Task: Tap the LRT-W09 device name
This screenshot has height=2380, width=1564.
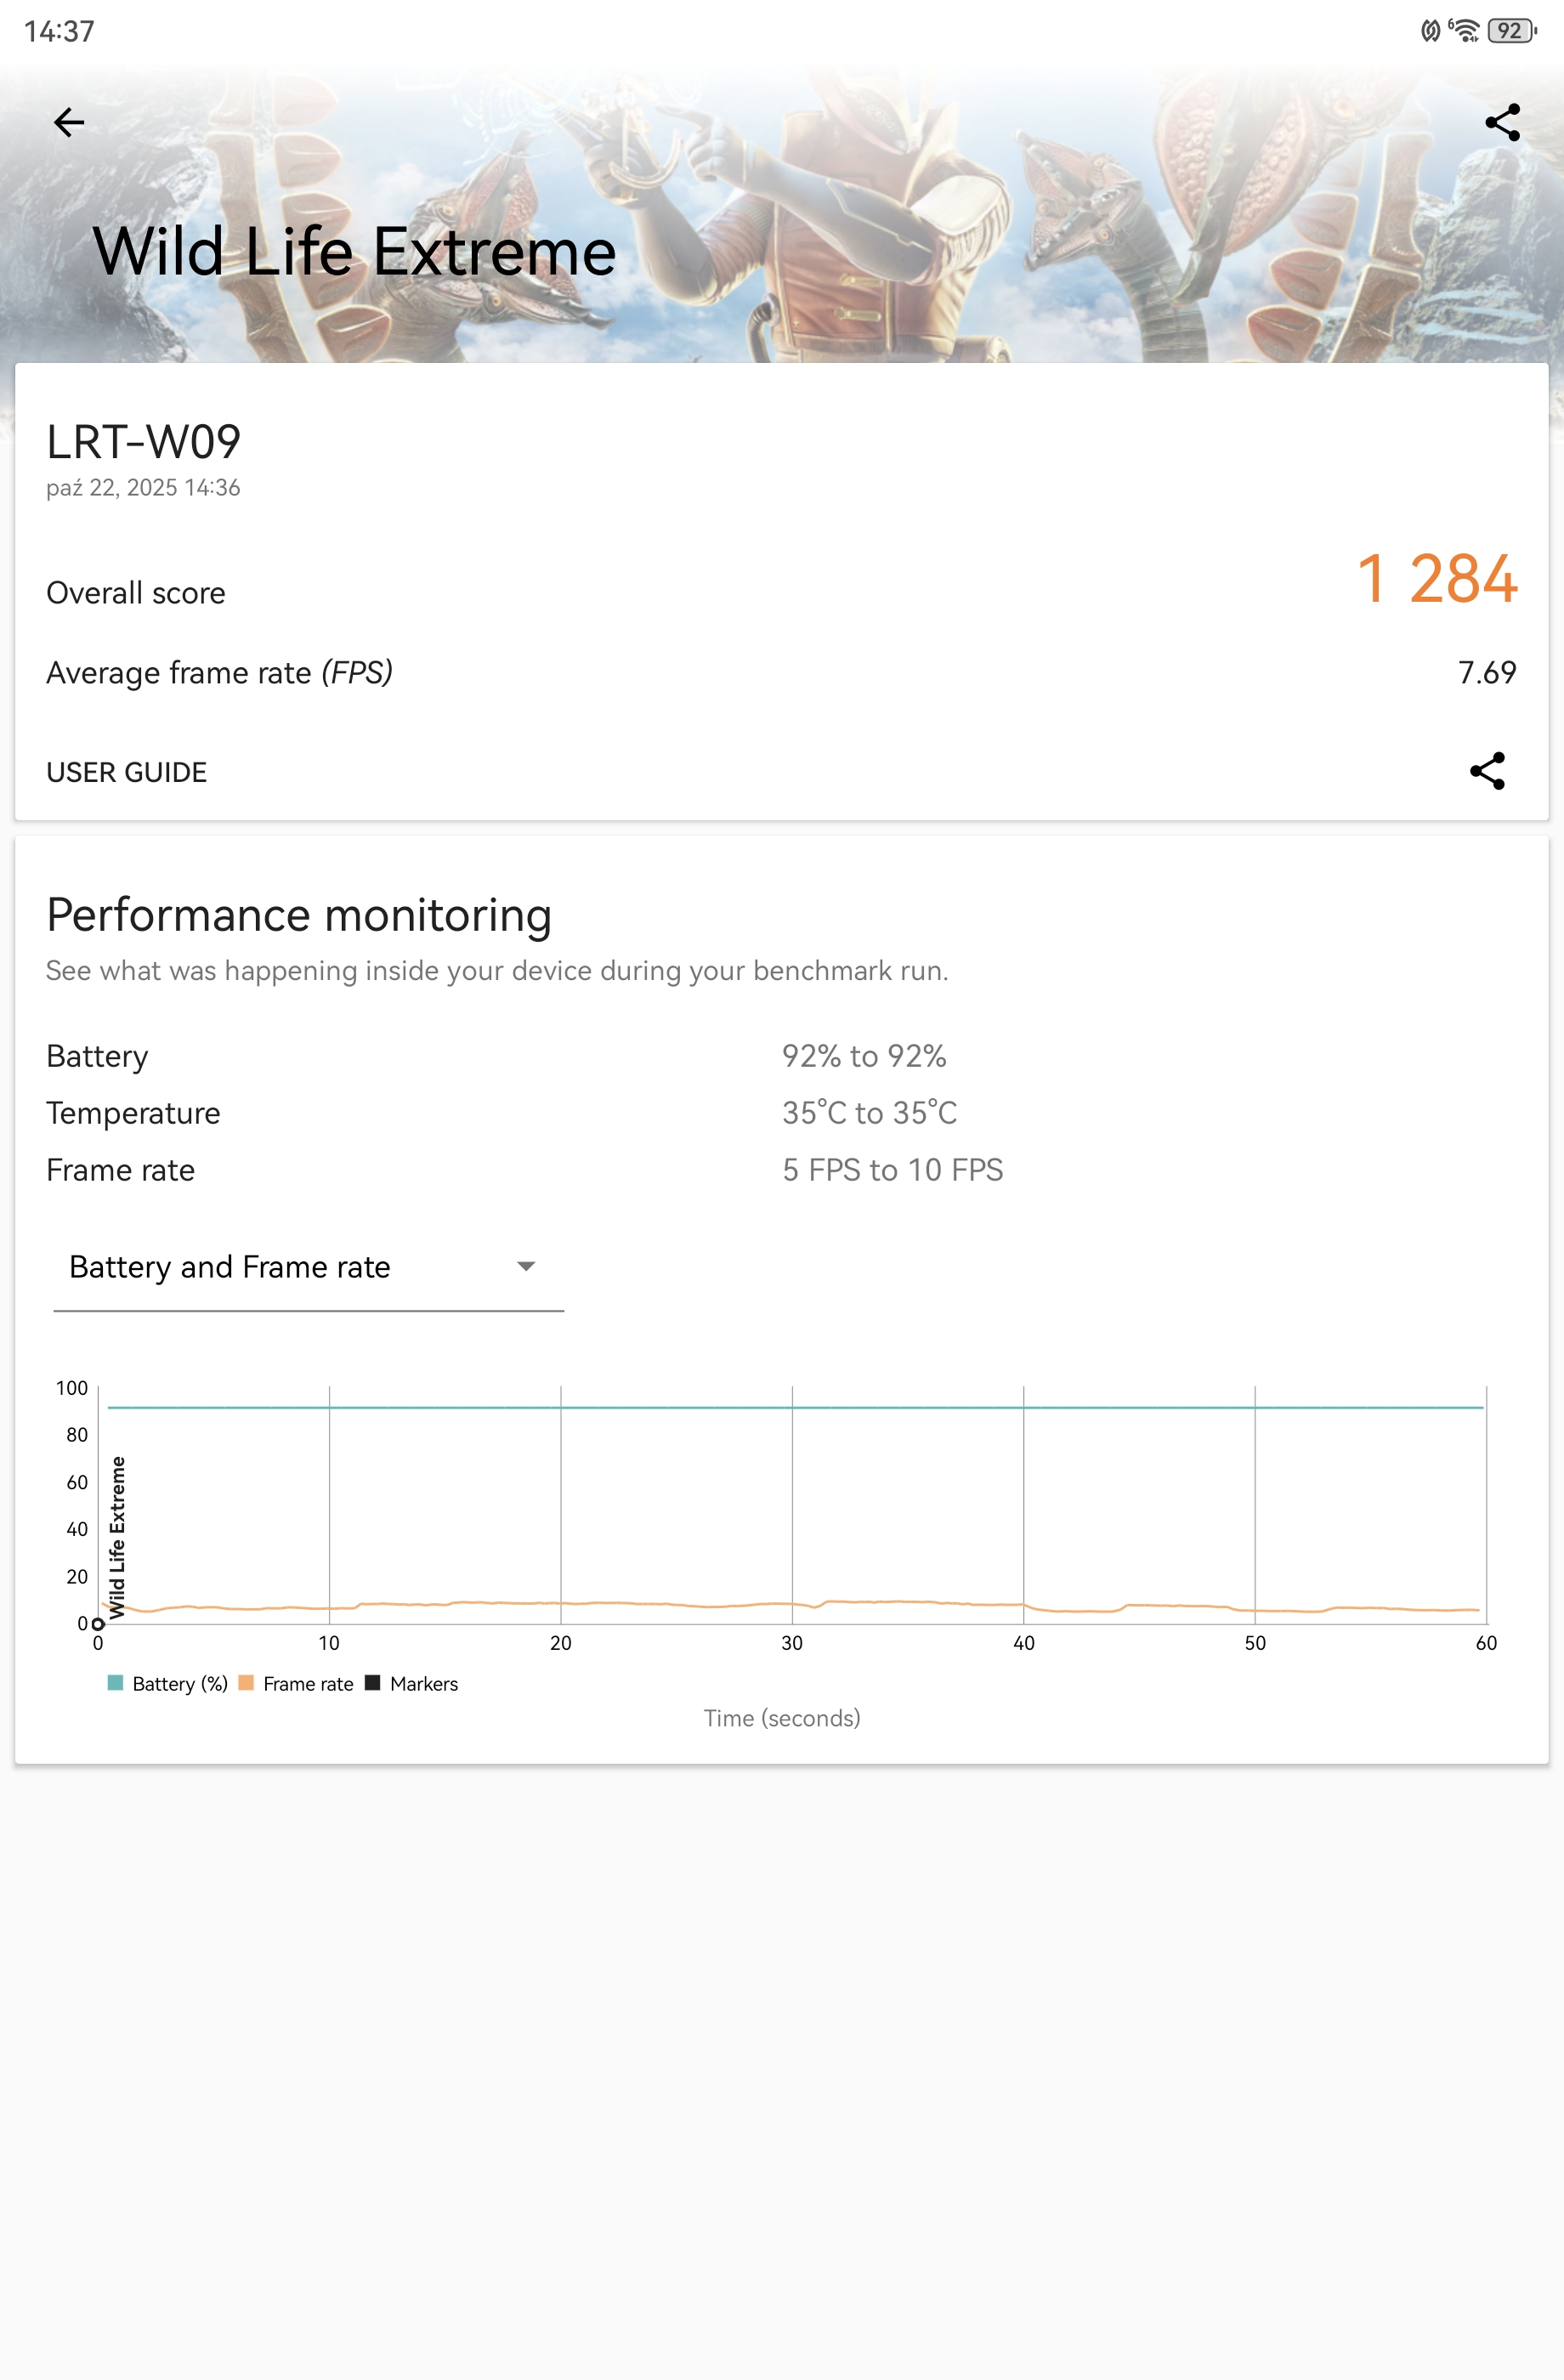Action: [144, 442]
